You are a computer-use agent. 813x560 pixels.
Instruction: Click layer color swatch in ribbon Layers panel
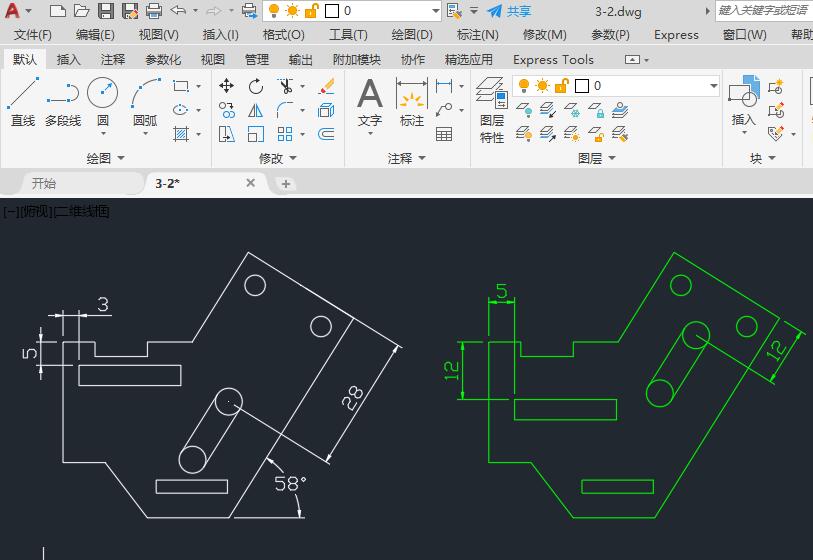(x=581, y=86)
